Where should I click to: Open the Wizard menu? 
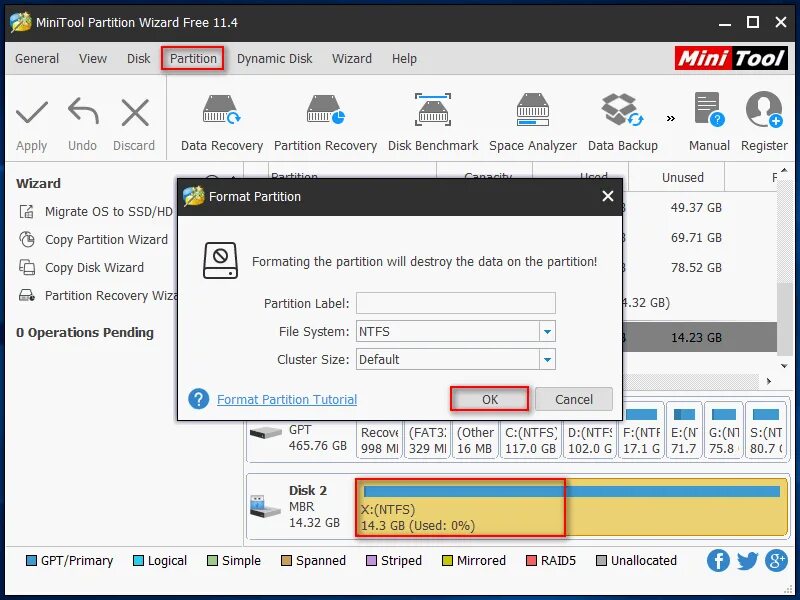click(352, 59)
